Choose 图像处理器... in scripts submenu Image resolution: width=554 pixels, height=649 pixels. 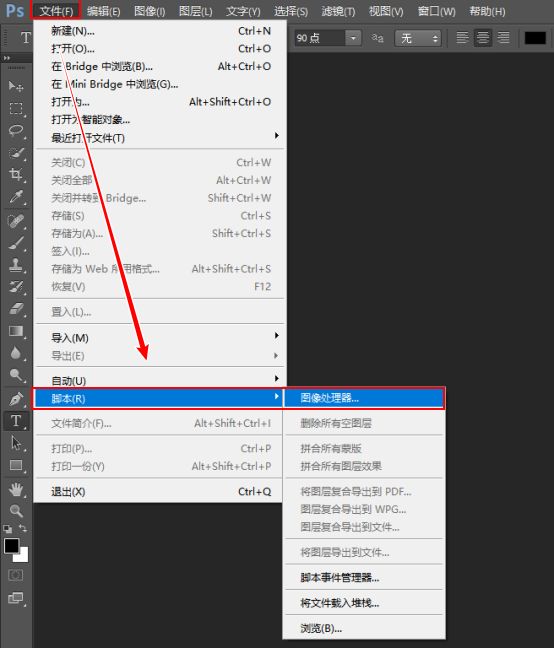click(x=364, y=398)
